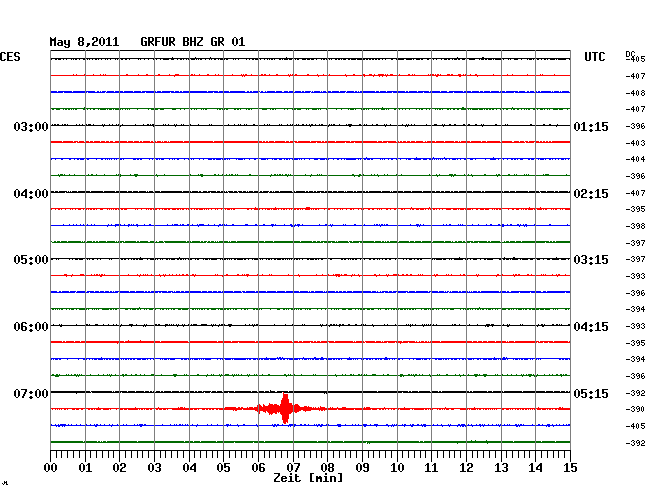Click the "-404" DC offset value

(635, 159)
